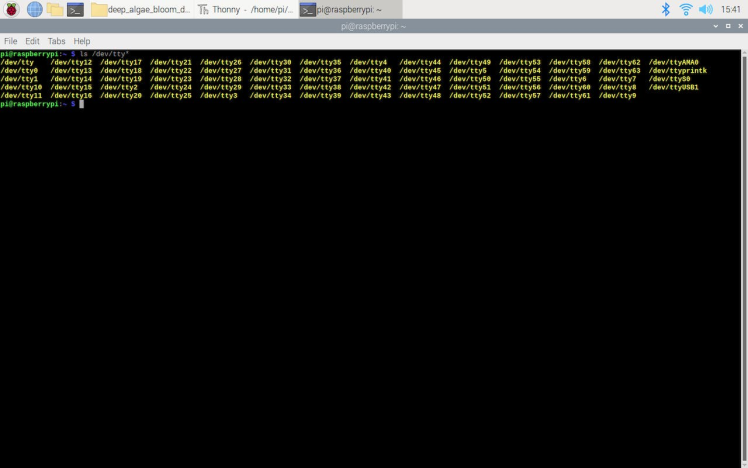Click the /dev/tty44 entry
Screen dimensions: 748x468
[420, 62]
